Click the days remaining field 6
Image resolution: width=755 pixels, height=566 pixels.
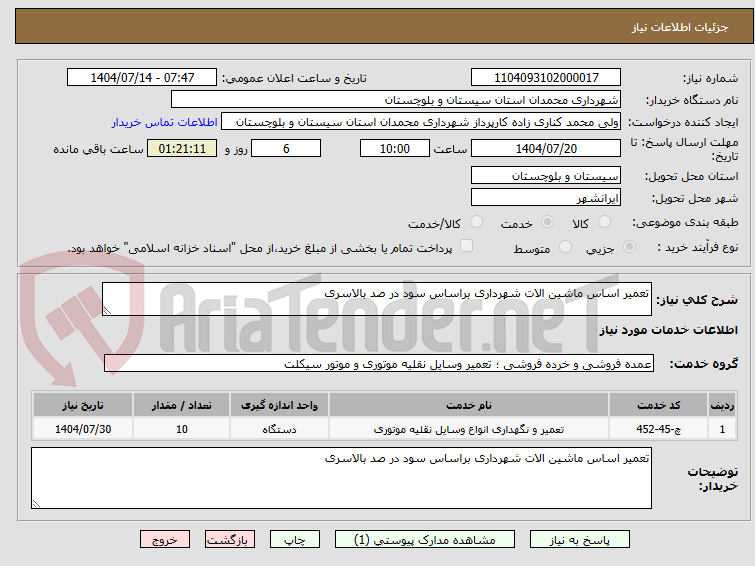pos(286,148)
